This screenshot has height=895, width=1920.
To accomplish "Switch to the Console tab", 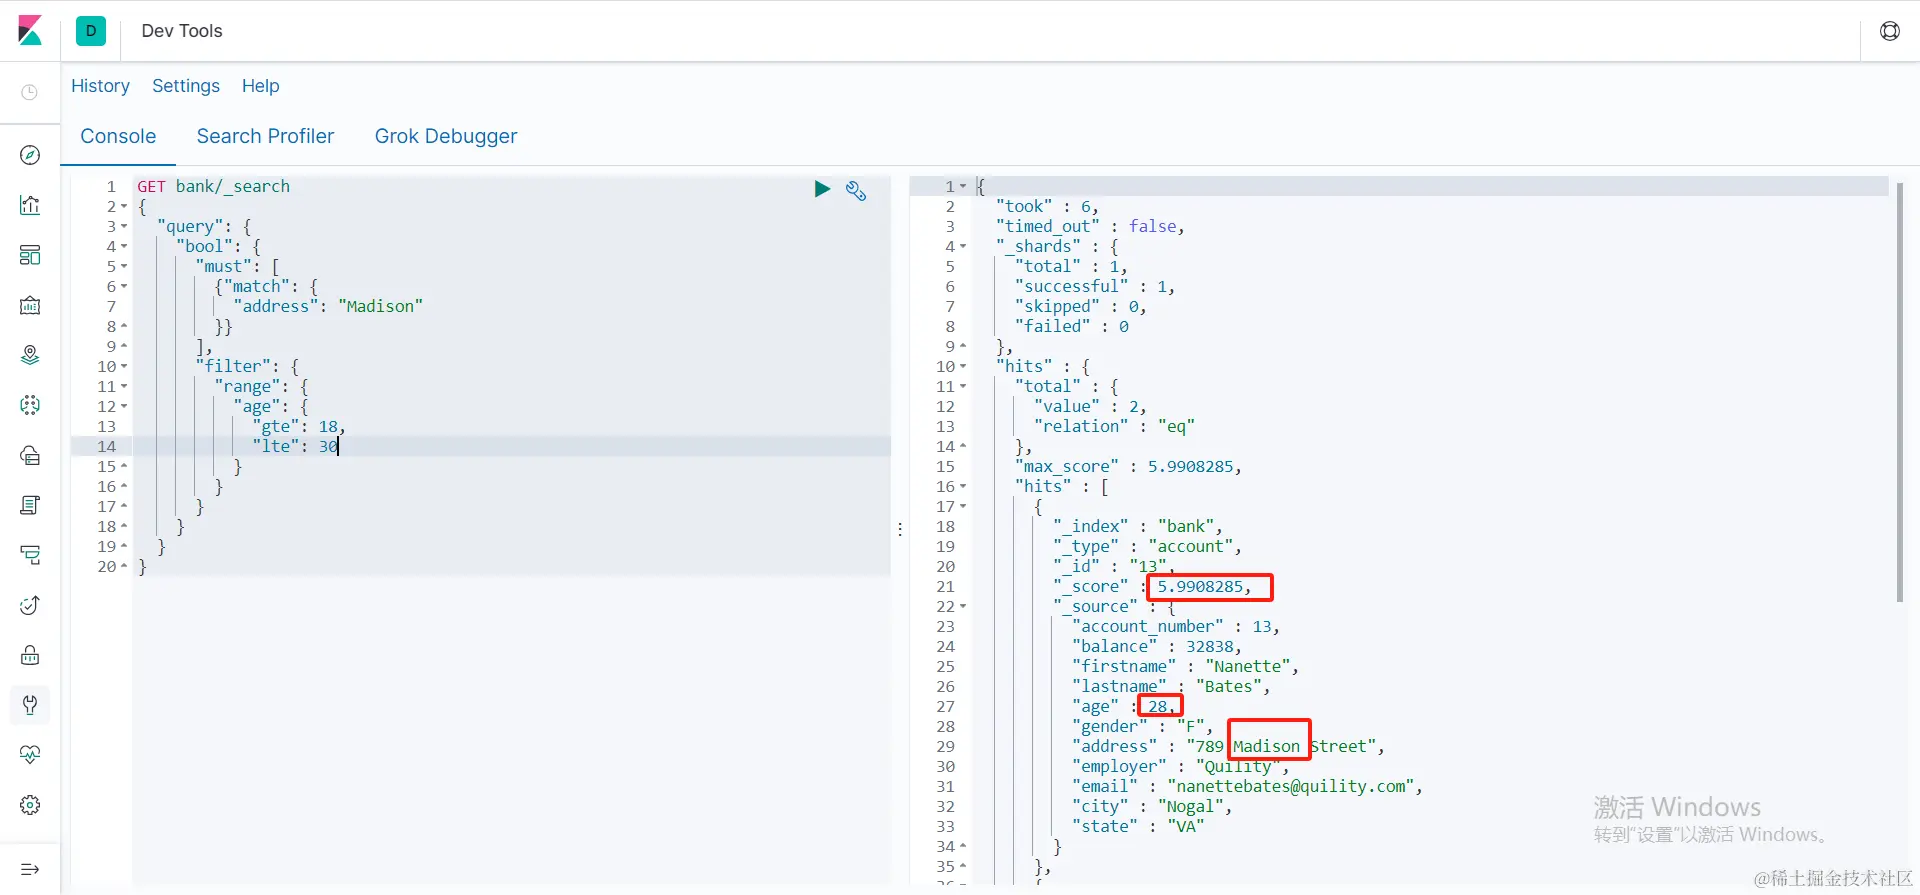I will click(x=118, y=136).
